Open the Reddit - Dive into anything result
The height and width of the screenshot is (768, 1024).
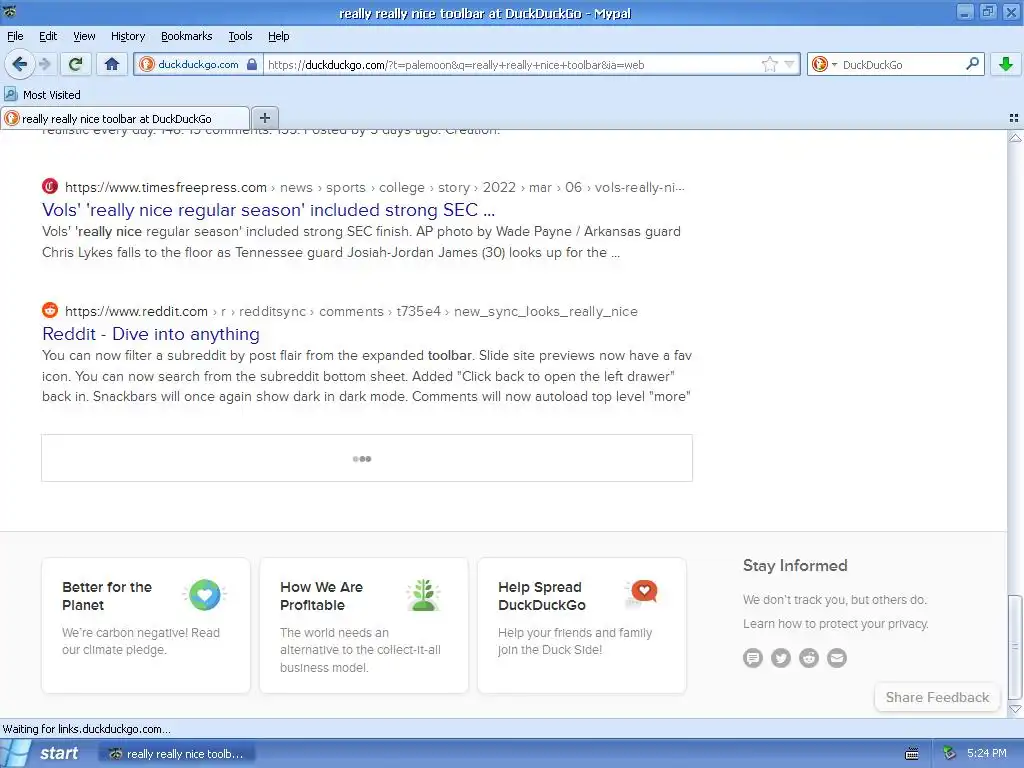151,334
